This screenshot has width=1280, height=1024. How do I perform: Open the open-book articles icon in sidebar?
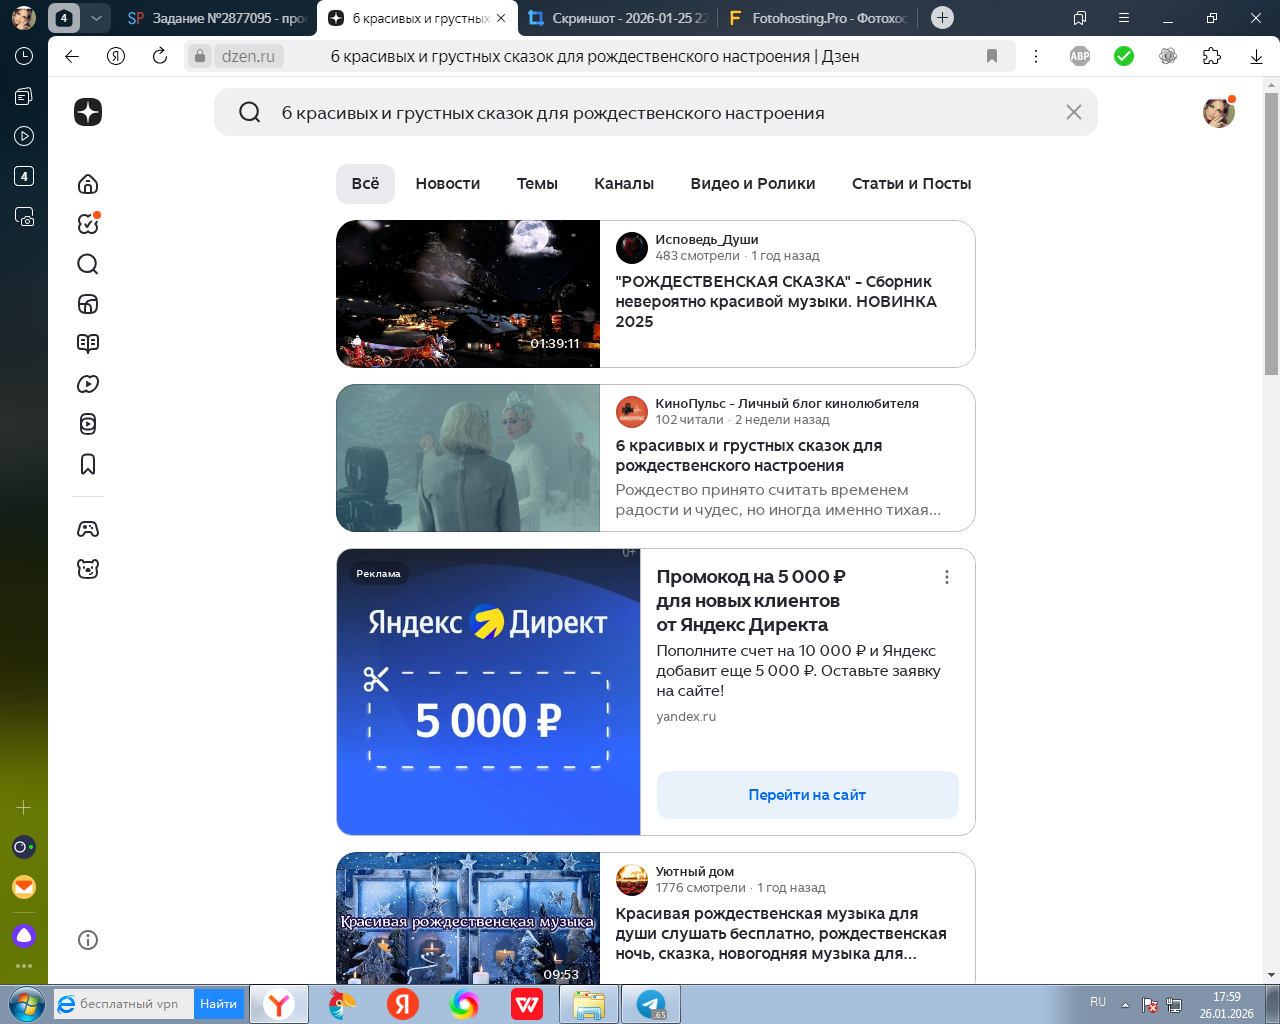coord(88,344)
